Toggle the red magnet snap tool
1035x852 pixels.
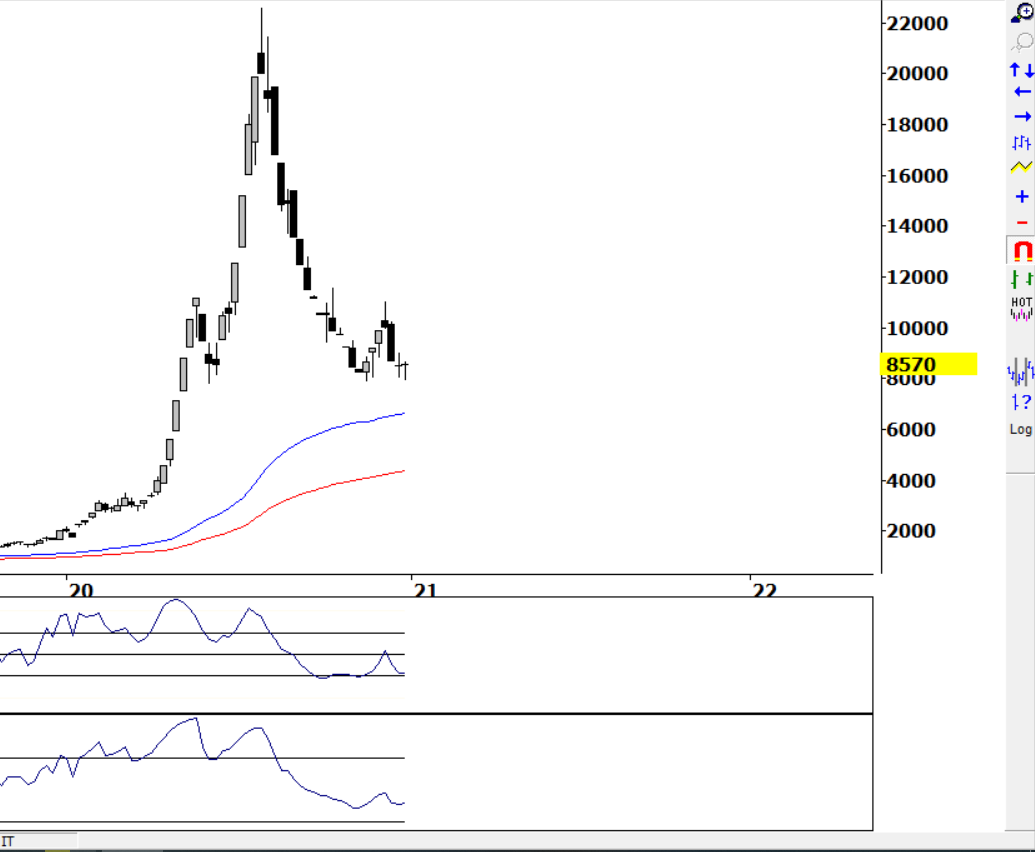tap(1022, 251)
